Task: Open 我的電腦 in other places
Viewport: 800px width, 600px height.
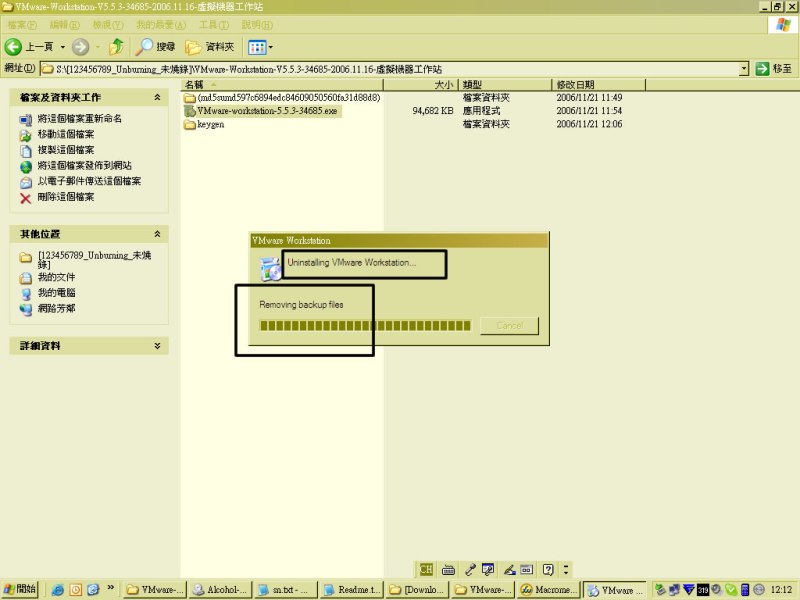Action: click(x=56, y=293)
